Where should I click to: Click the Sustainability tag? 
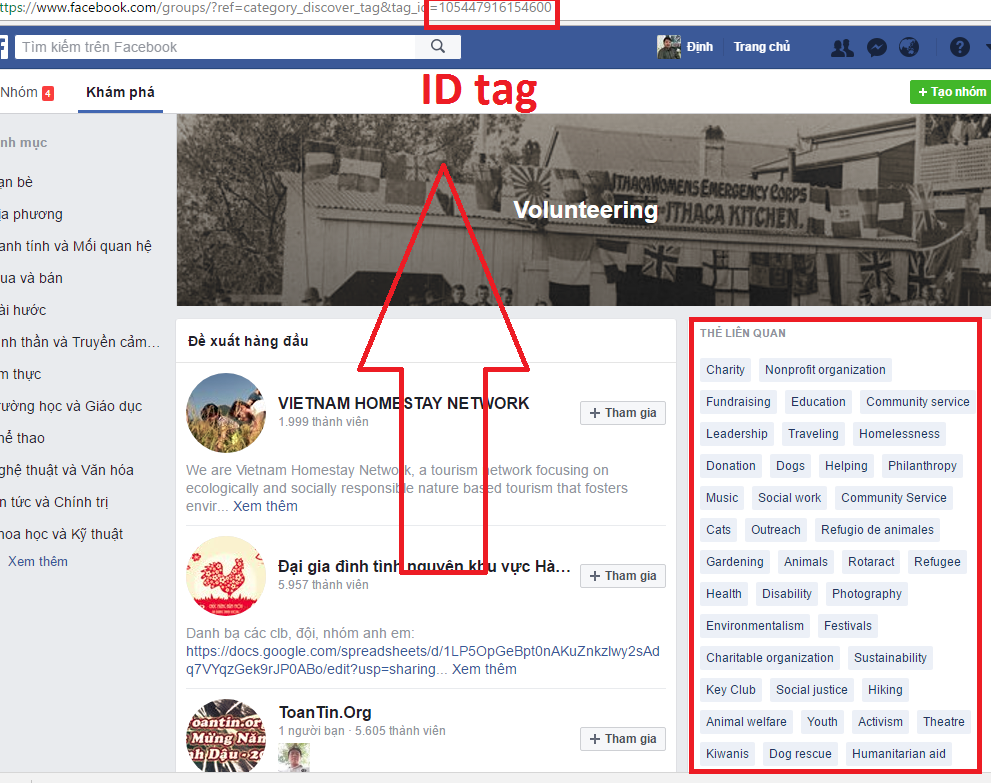pos(890,658)
